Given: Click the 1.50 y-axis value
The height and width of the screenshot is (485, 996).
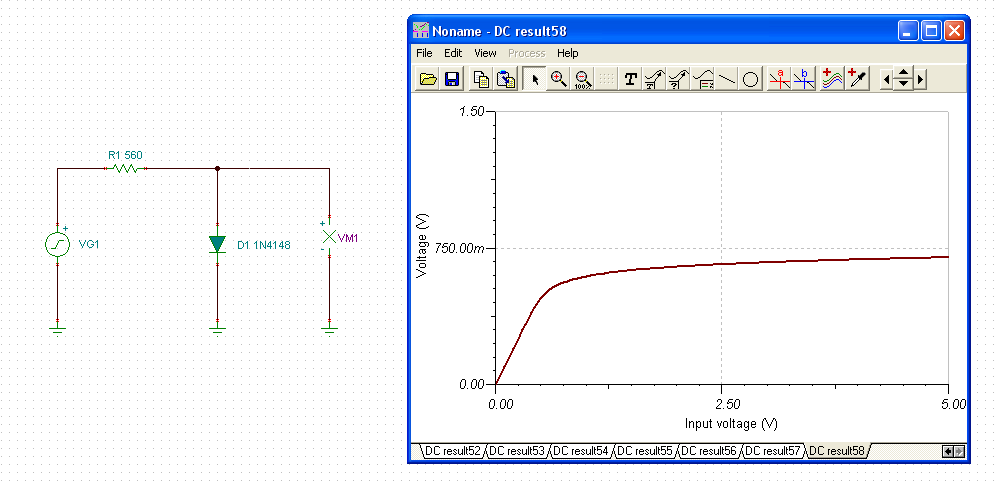Looking at the screenshot, I should [x=472, y=112].
